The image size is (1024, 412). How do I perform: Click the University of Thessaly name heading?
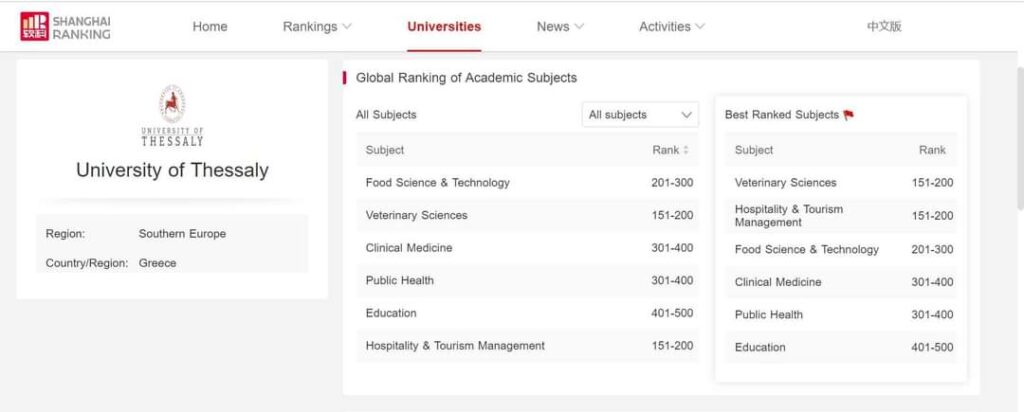[172, 170]
